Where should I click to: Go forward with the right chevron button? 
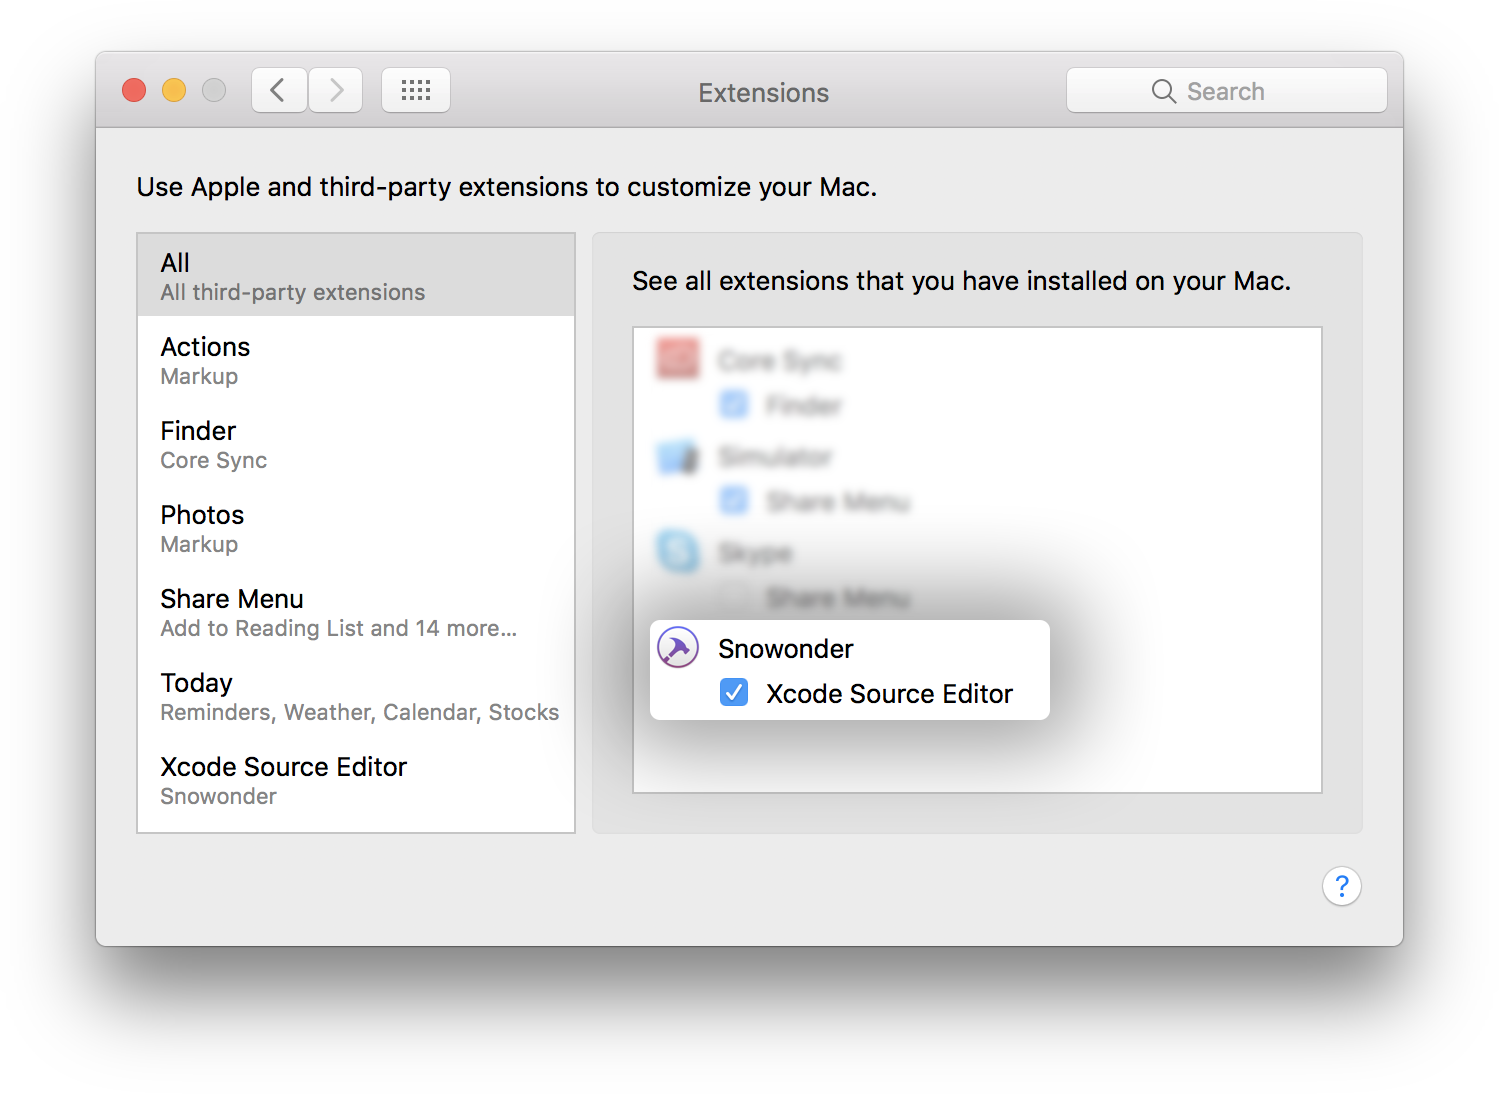tap(336, 91)
